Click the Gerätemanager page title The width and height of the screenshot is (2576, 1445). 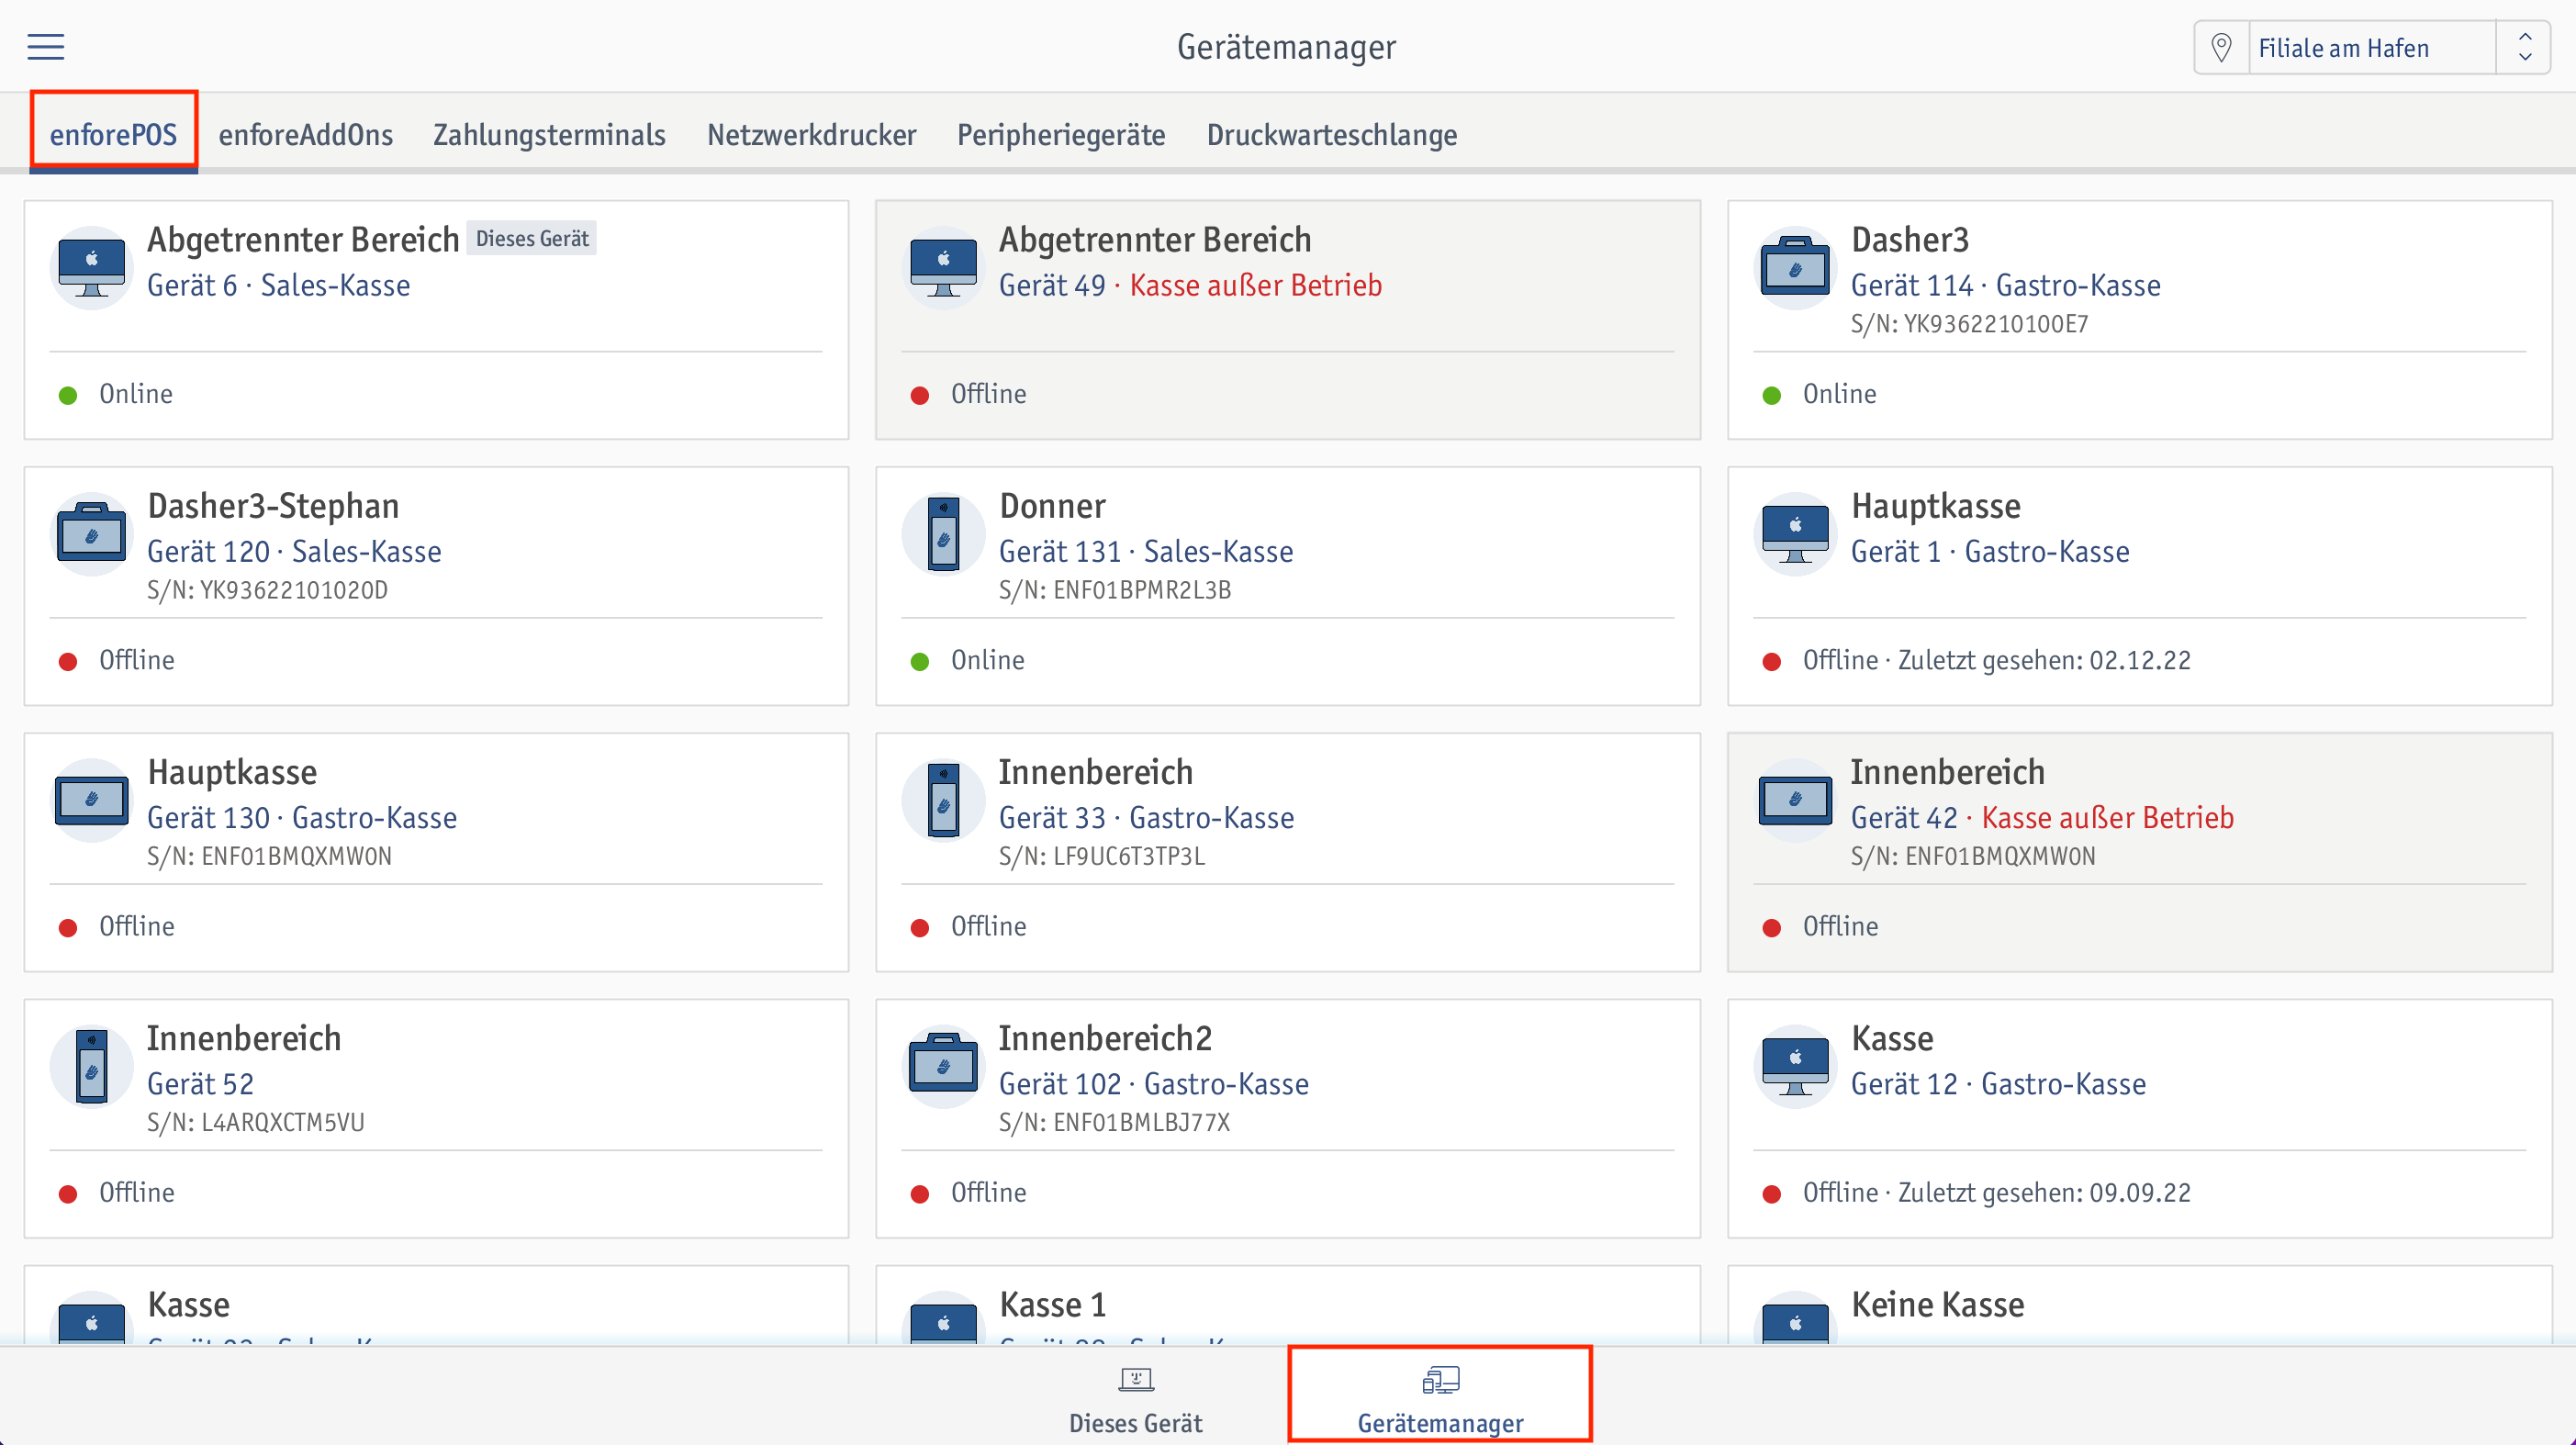click(1286, 47)
